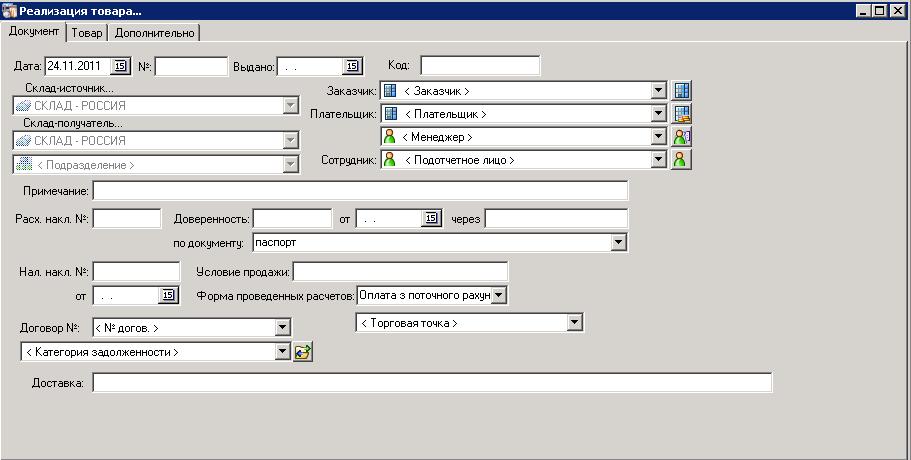
Task: Open calendar picker under Нал. накл. №
Action: pos(168,295)
